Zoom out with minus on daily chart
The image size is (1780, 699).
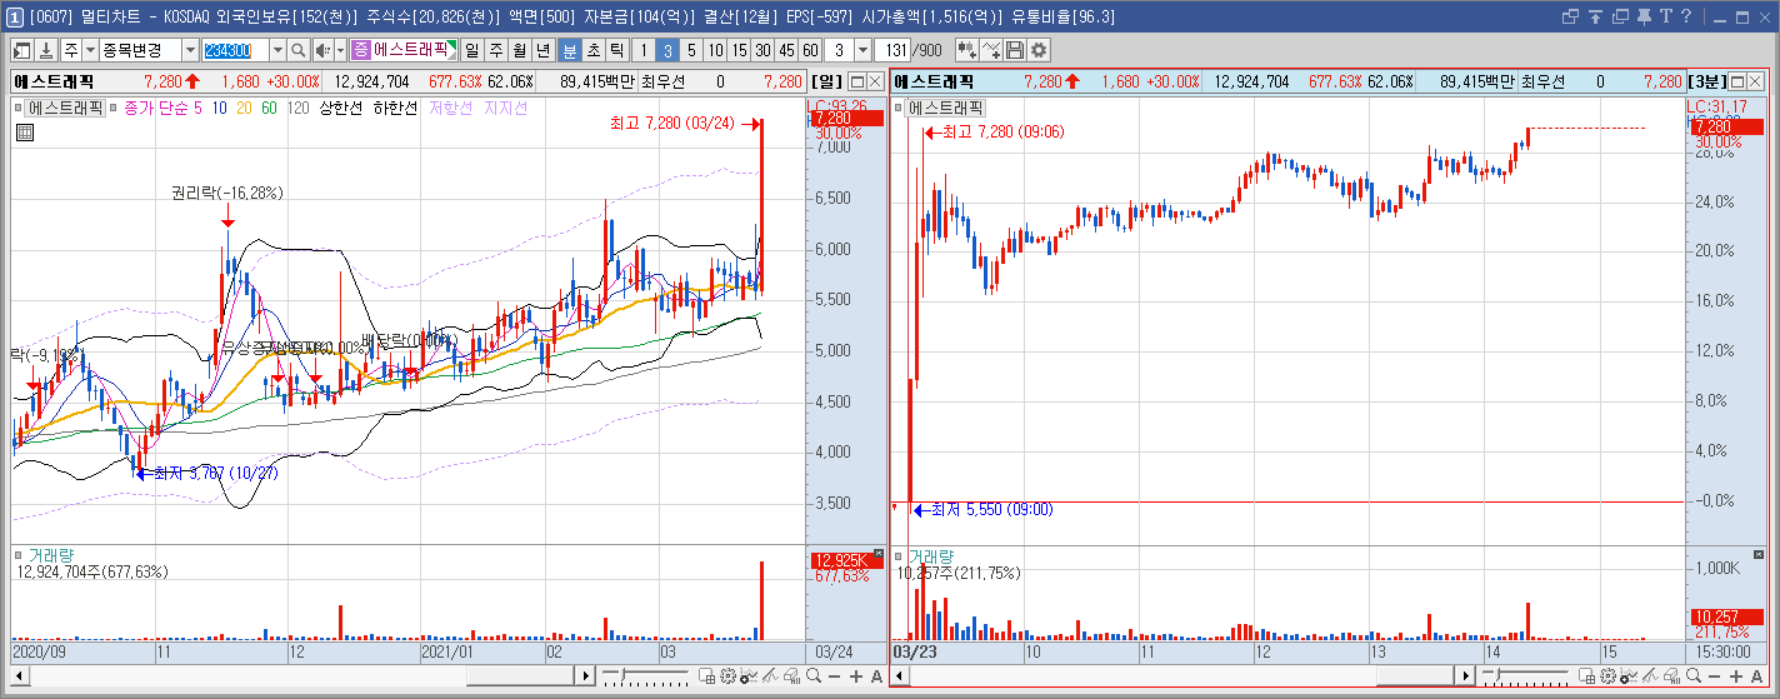[x=835, y=677]
